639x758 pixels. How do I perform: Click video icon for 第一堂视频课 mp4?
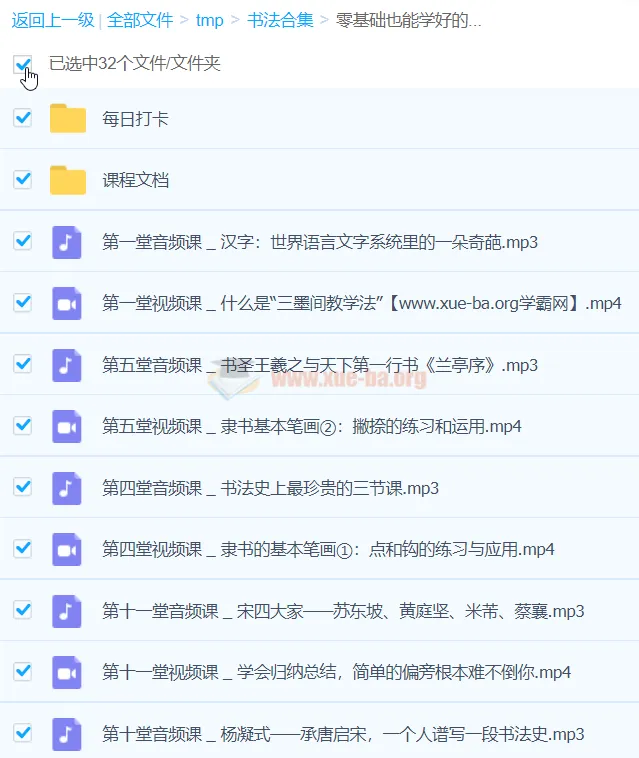tap(67, 303)
